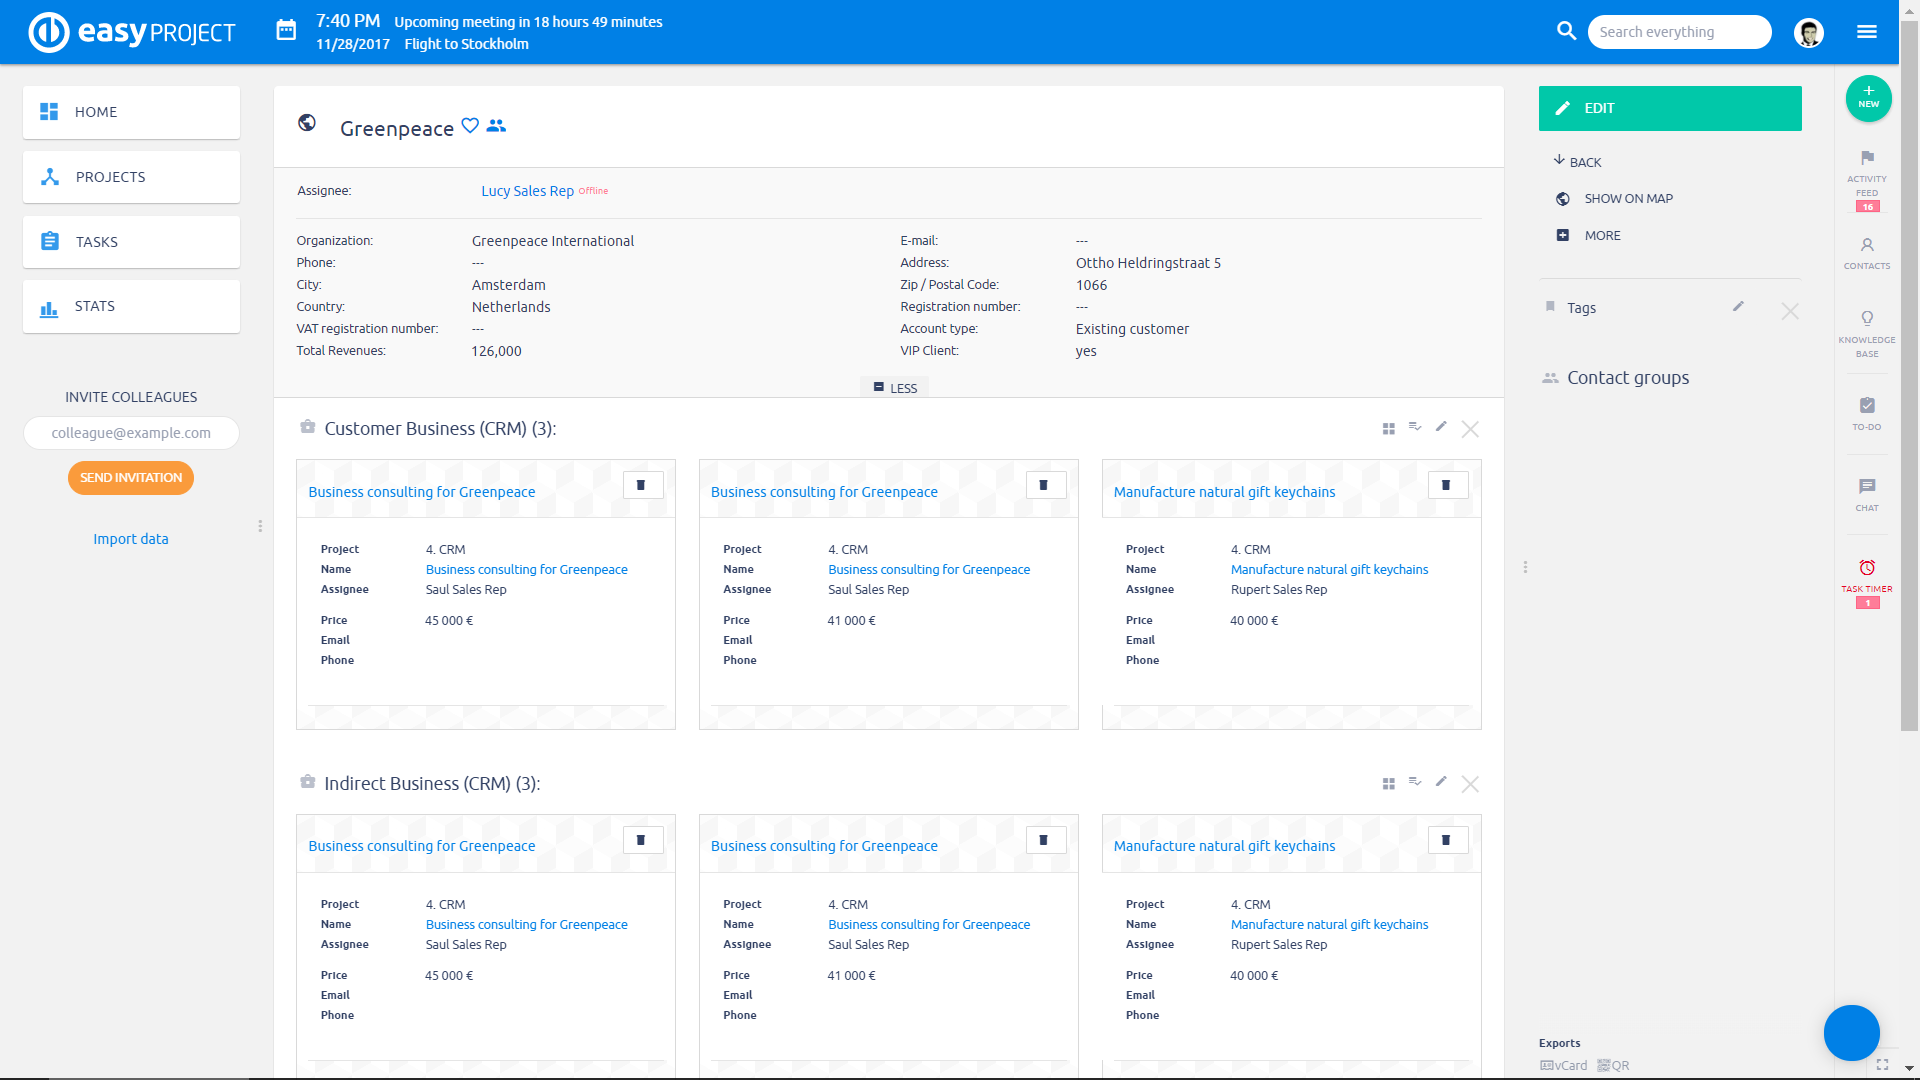Click the BACK link
Viewport: 1920px width, 1080px height.
[x=1577, y=162]
